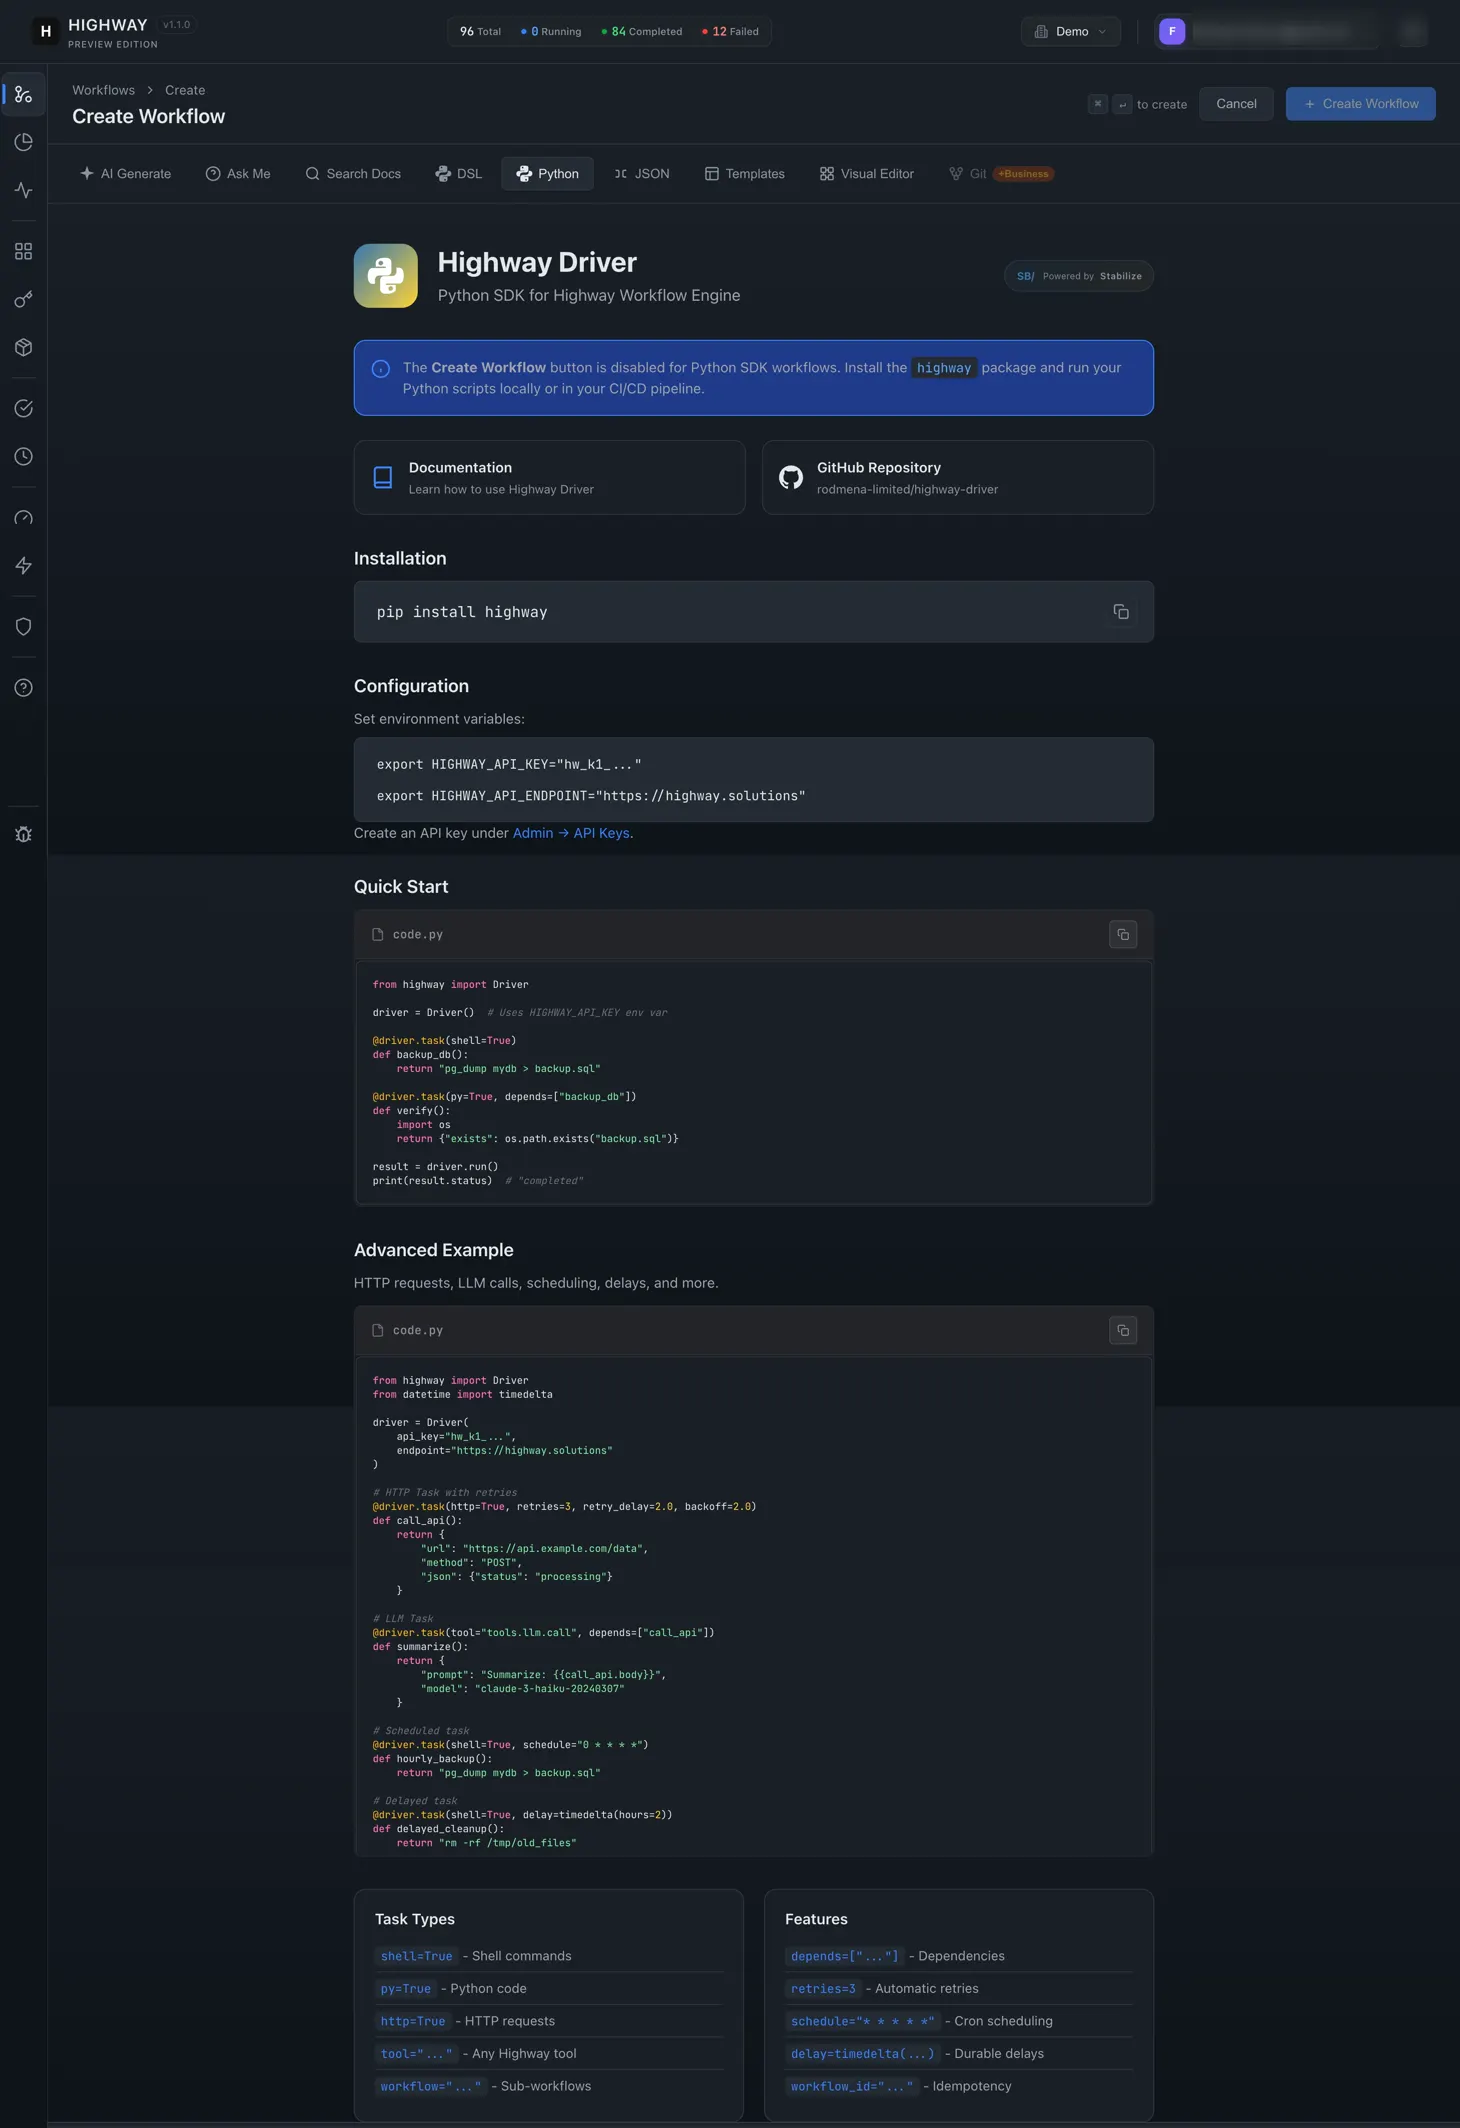The image size is (1460, 2128).
Task: Open the key icon in sidebar
Action: pyautogui.click(x=23, y=299)
